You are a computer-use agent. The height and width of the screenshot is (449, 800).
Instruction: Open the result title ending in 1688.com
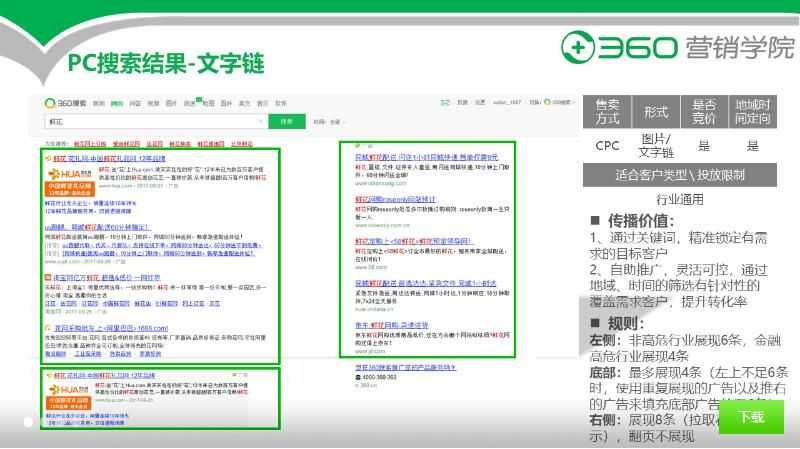[111, 328]
